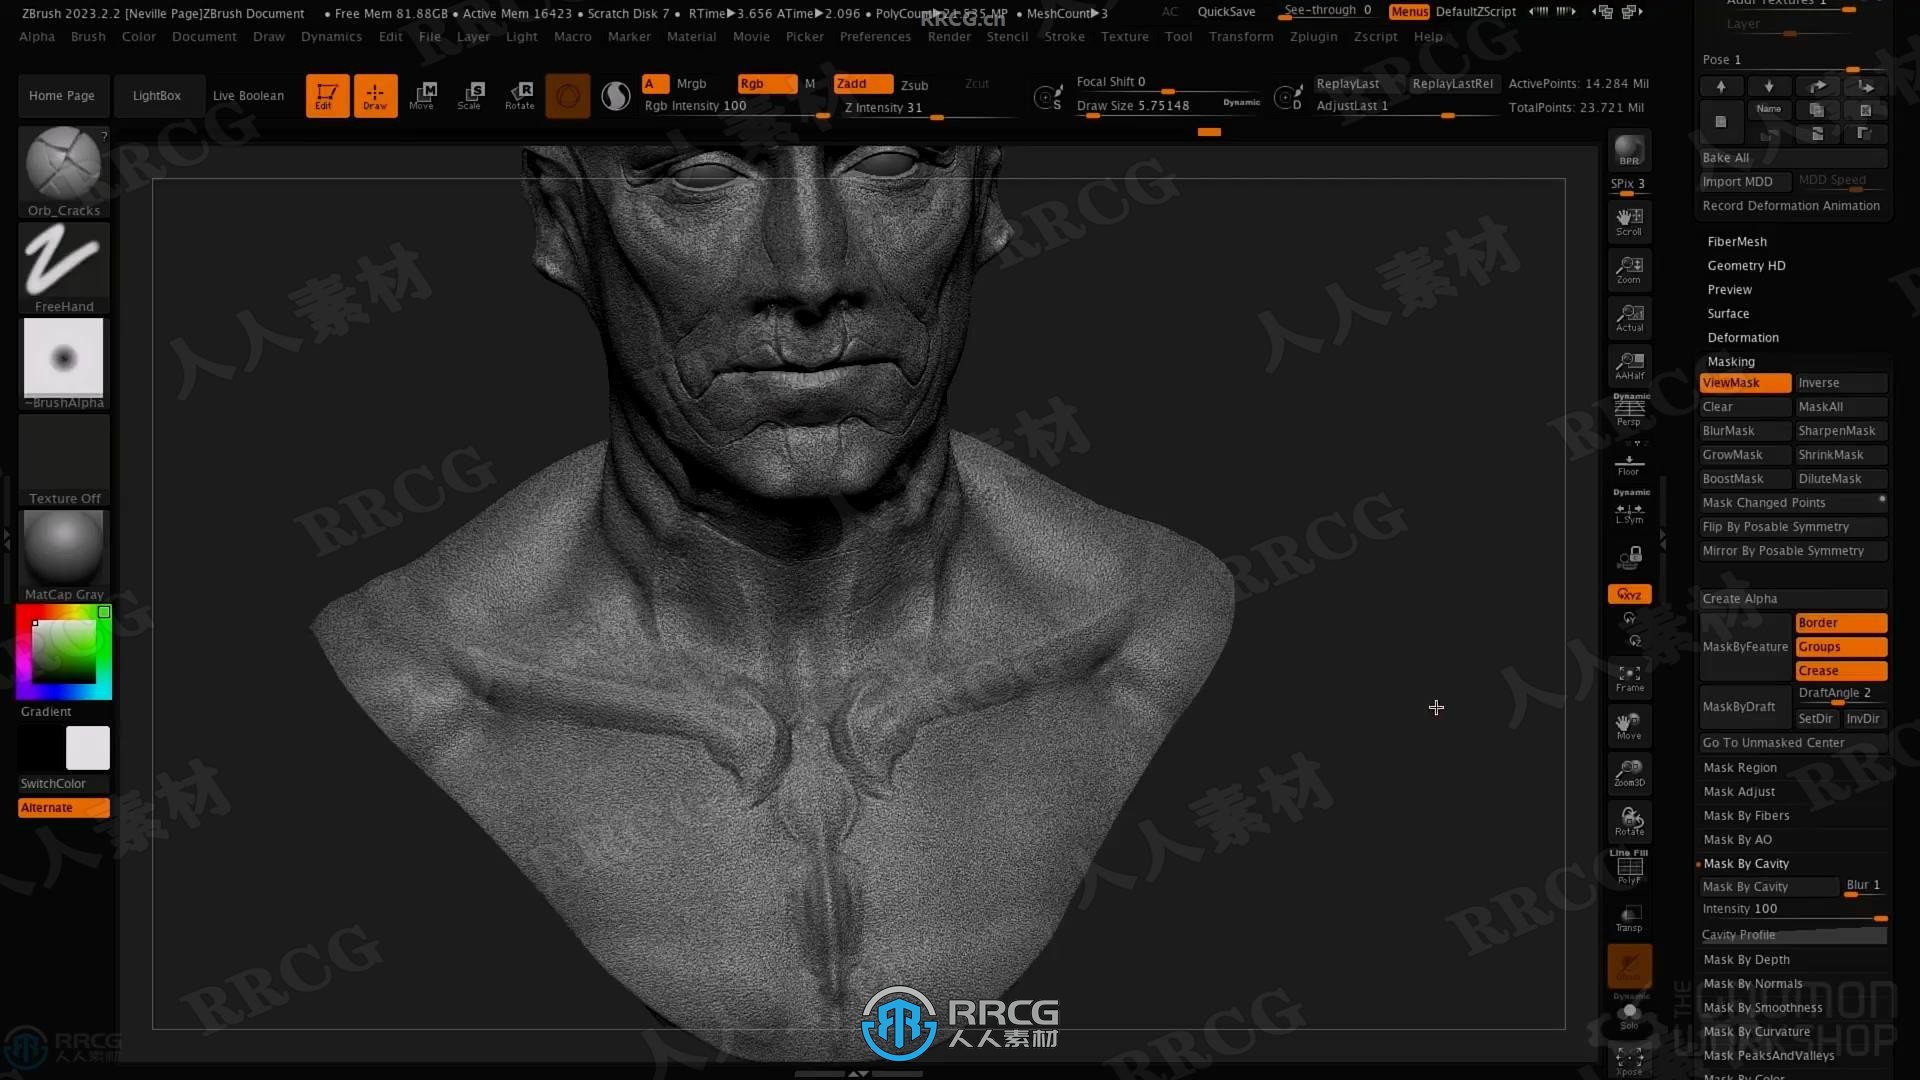Expand the Deformation subpalette
Screen dimensions: 1920x1080
[1743, 338]
